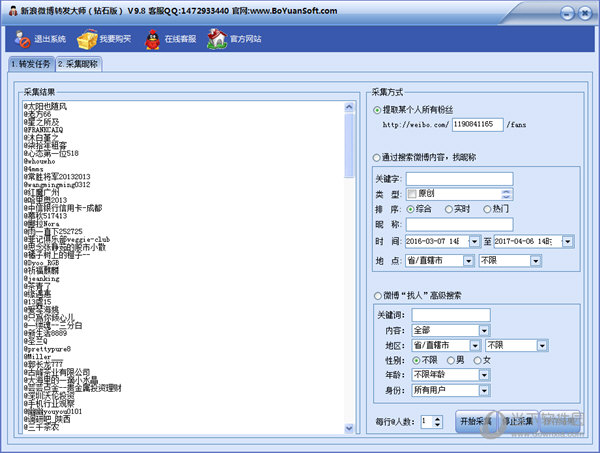Close the window with X button

pyautogui.click(x=585, y=13)
